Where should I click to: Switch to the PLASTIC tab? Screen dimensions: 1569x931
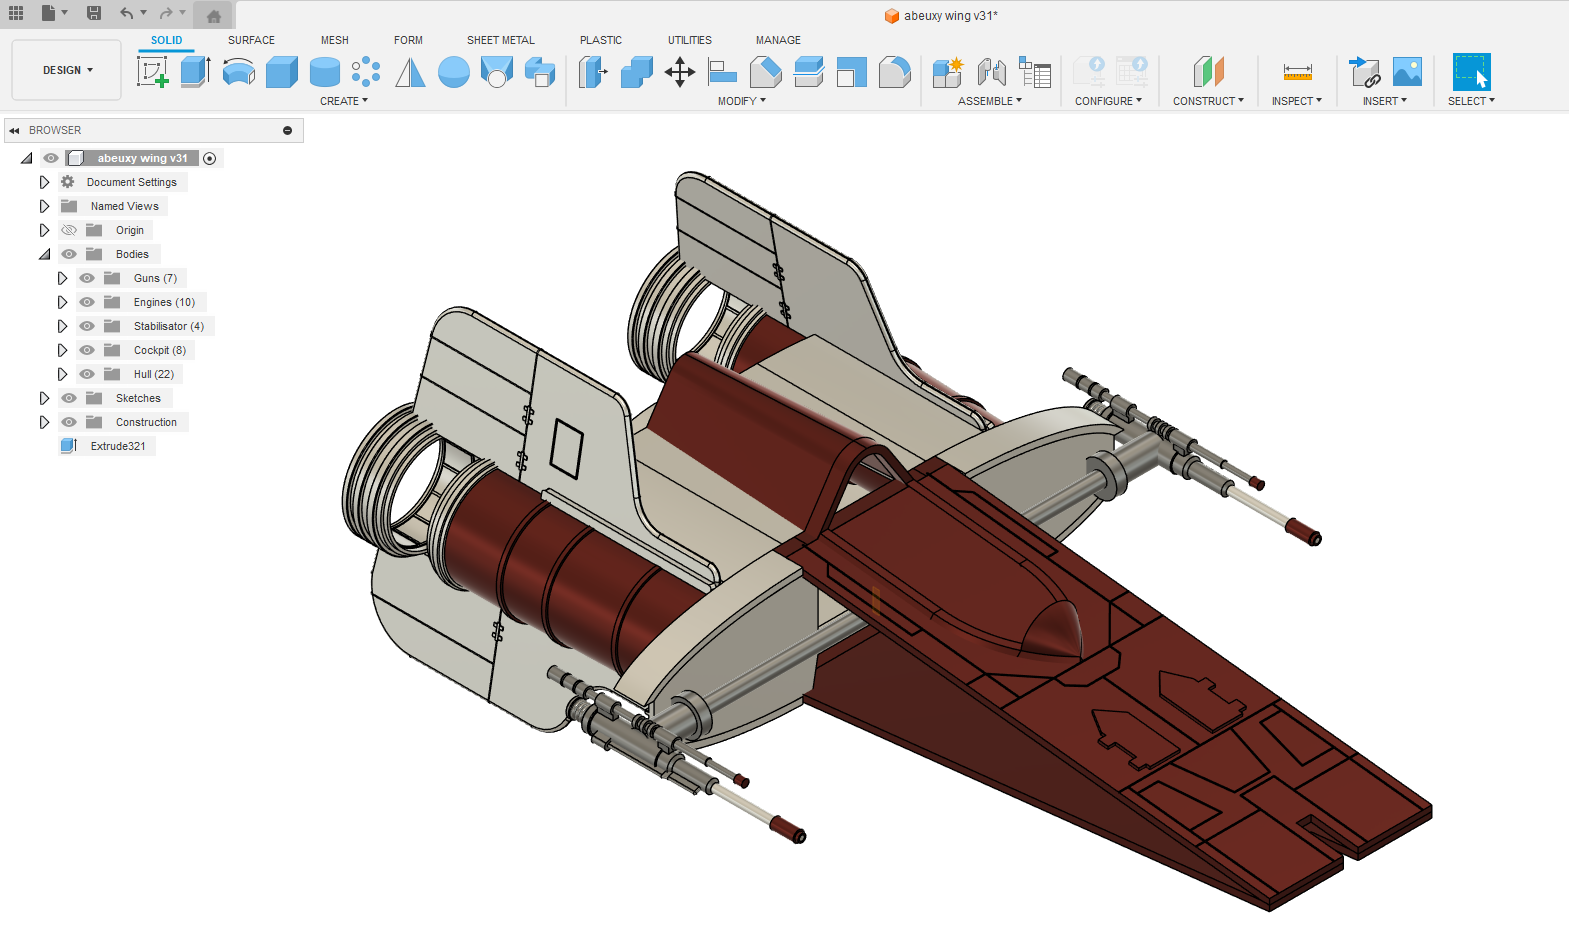point(601,40)
